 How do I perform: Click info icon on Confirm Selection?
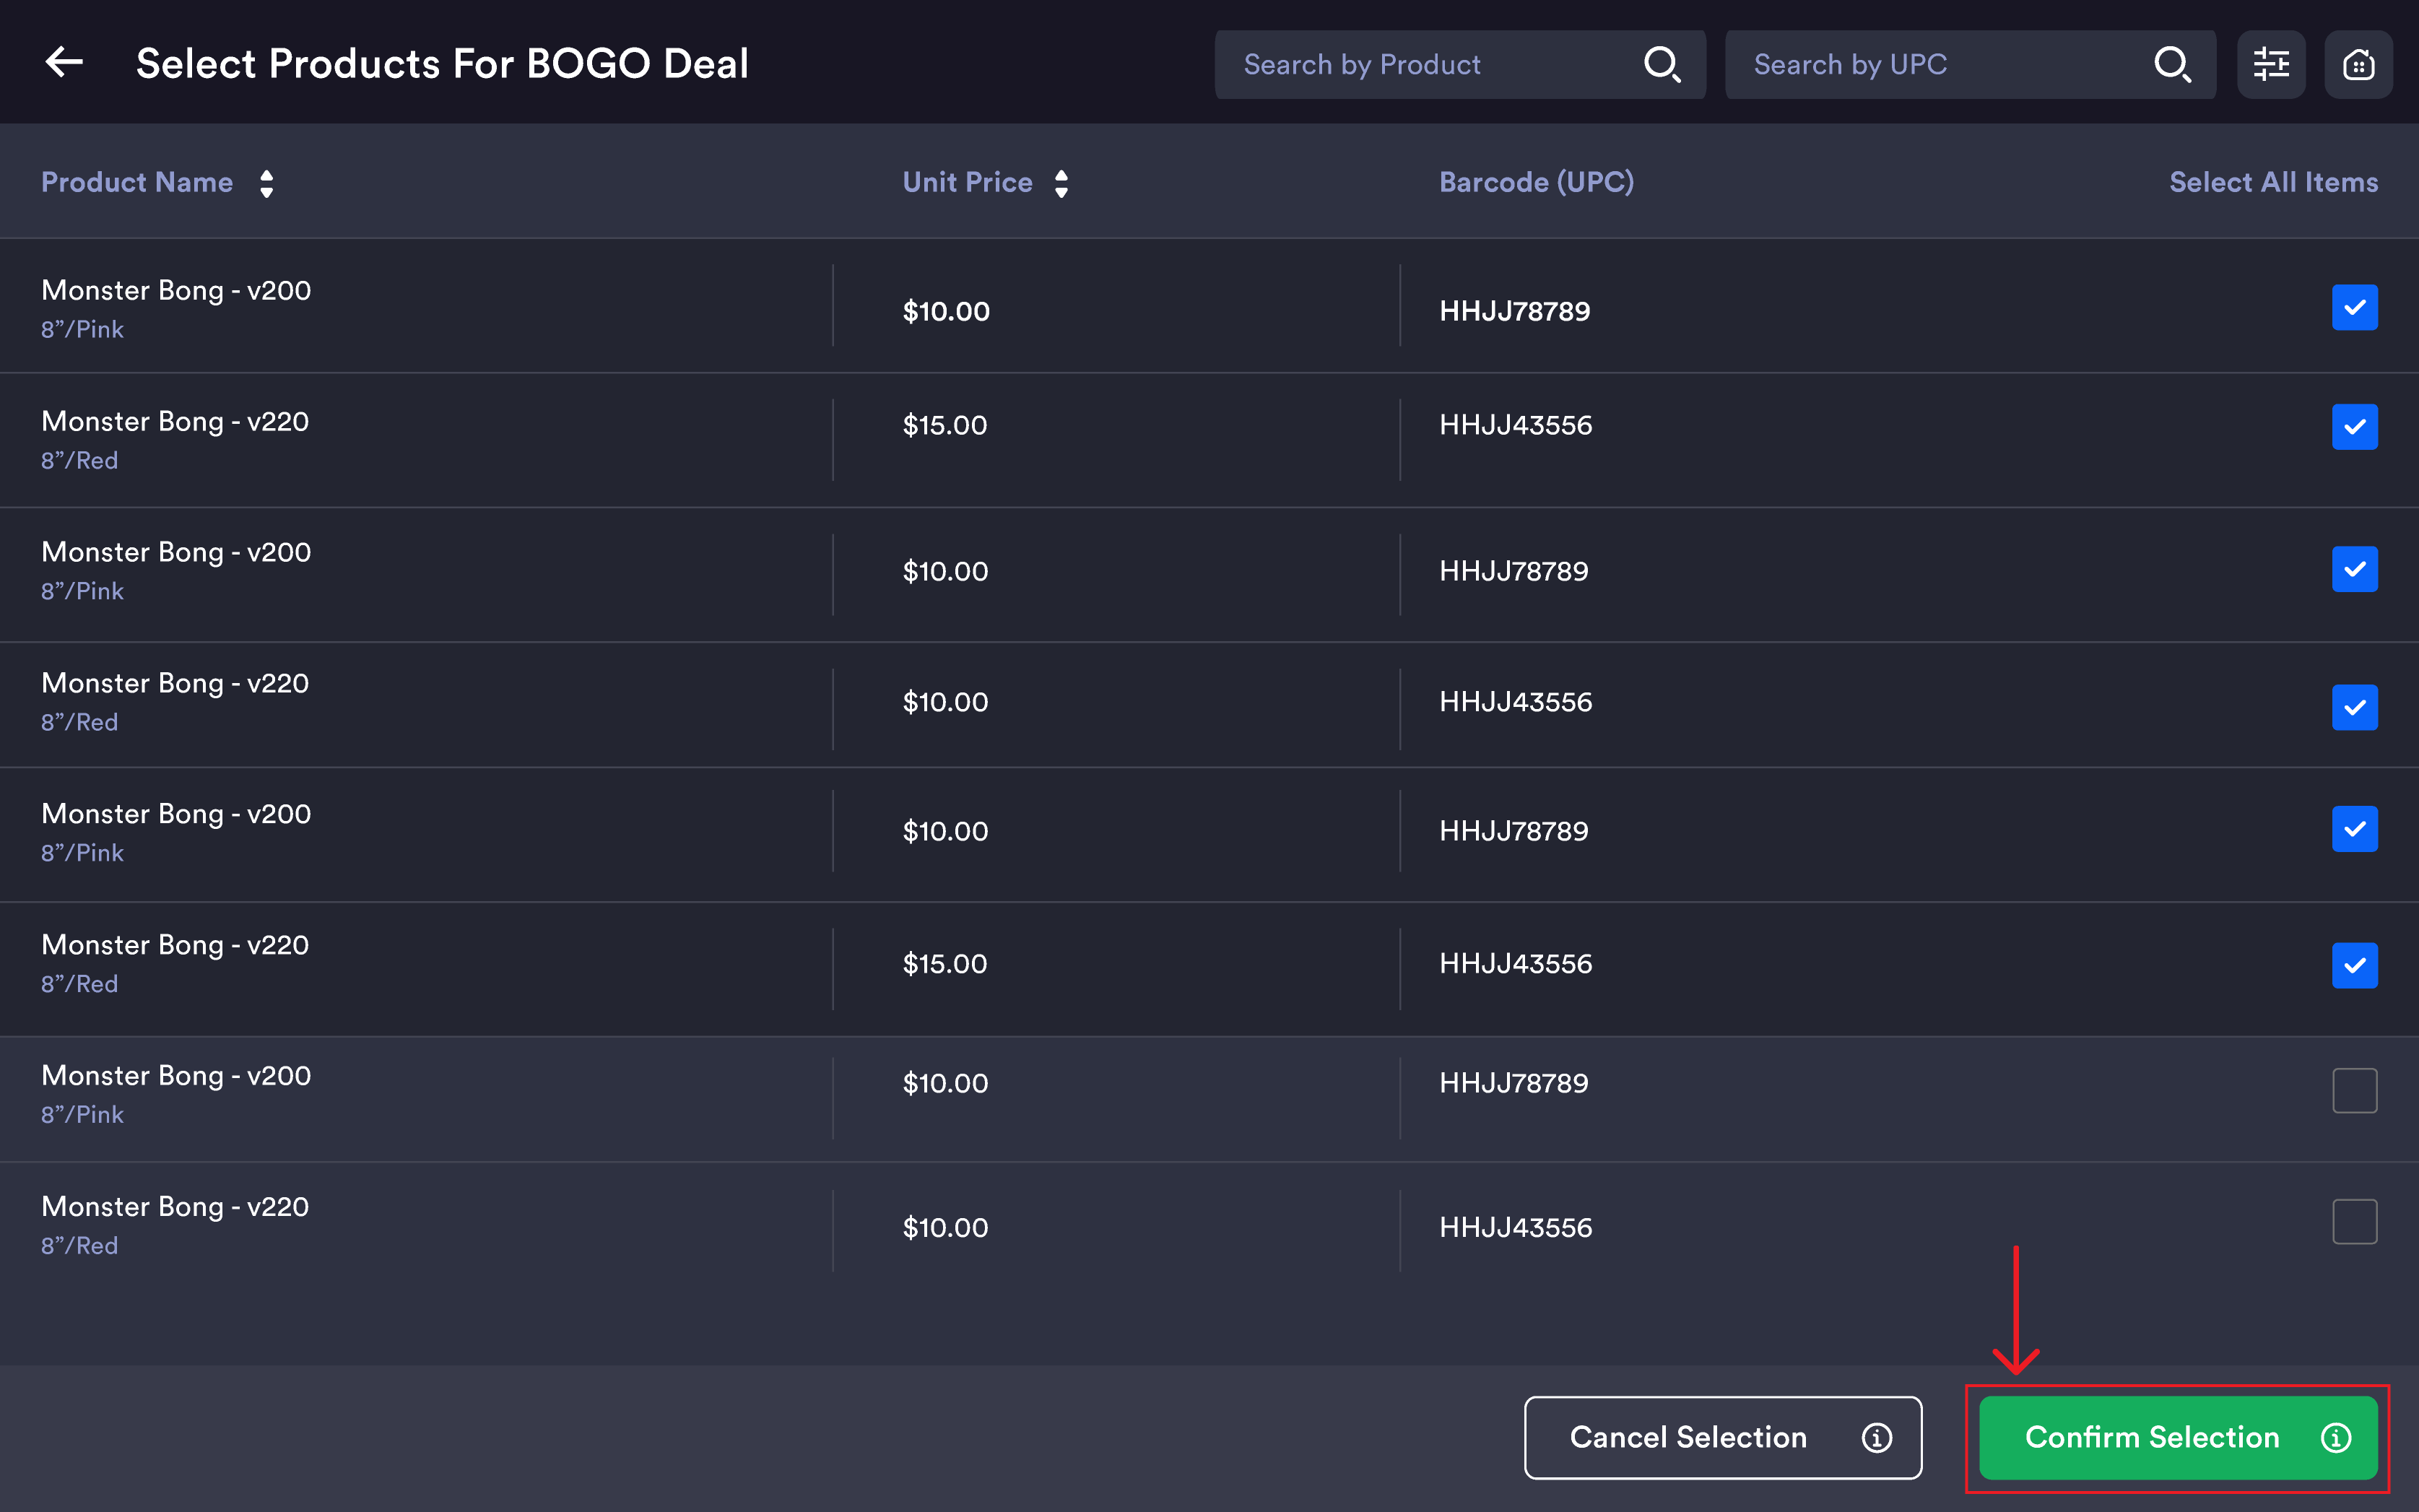pos(2335,1437)
